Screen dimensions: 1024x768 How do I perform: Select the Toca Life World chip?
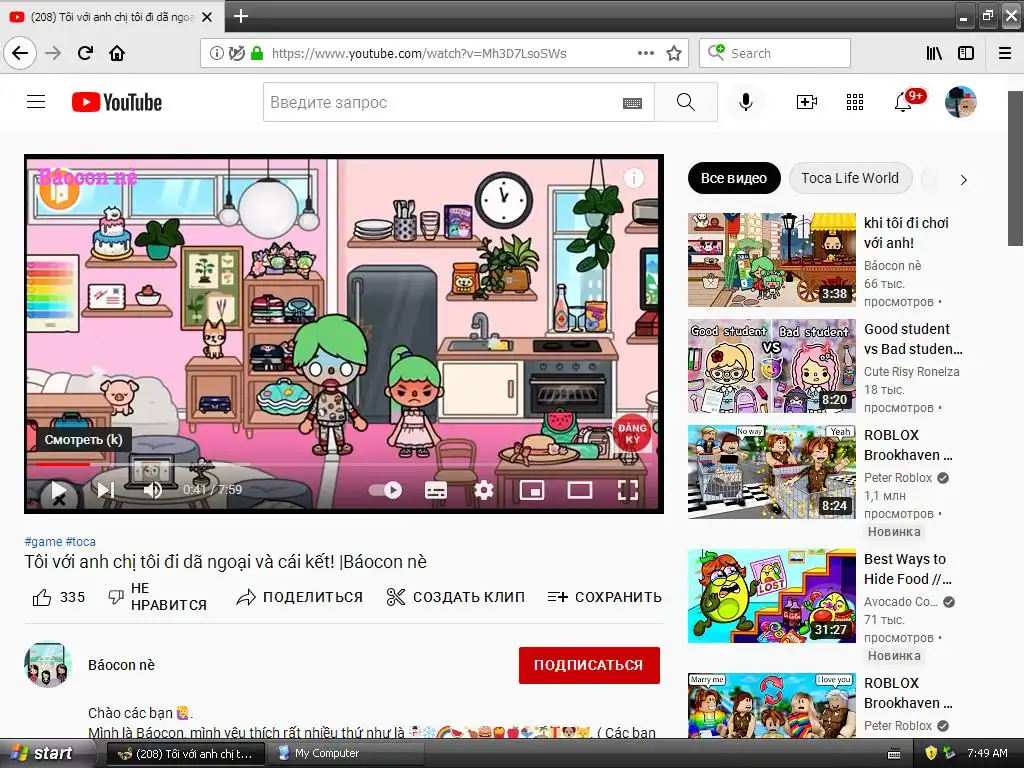pyautogui.click(x=850, y=178)
